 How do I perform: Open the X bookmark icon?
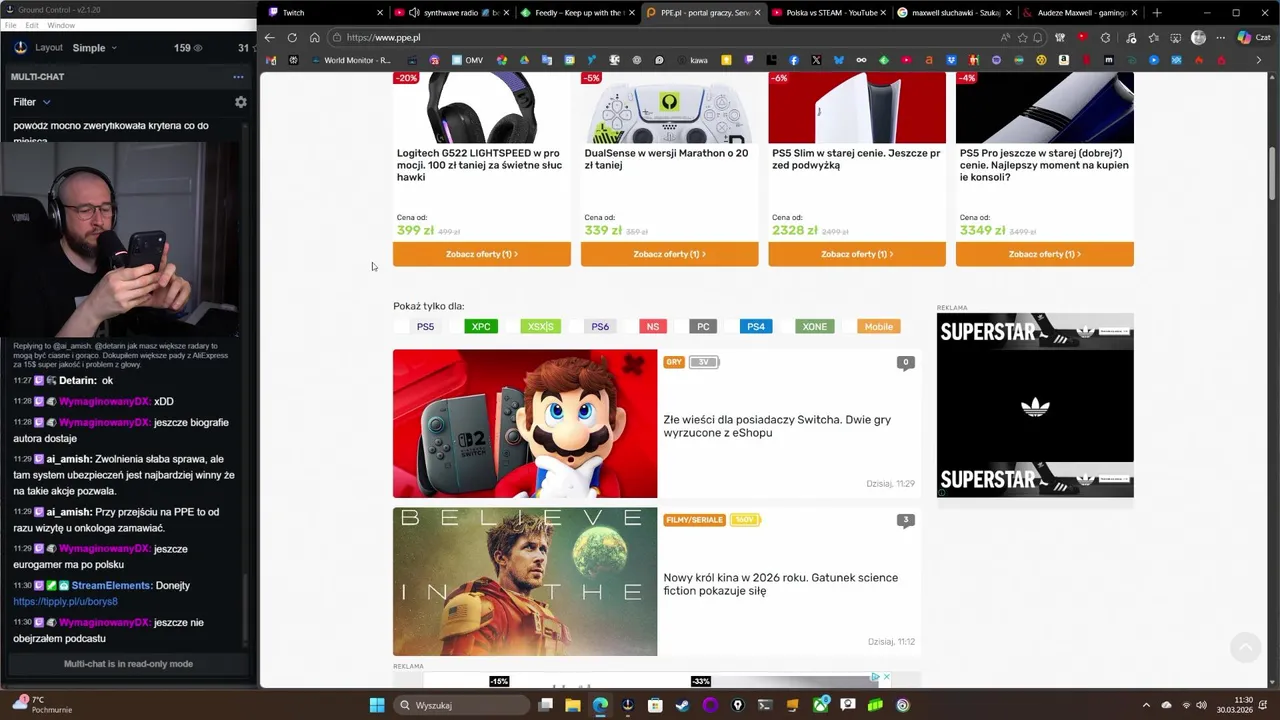click(x=816, y=60)
